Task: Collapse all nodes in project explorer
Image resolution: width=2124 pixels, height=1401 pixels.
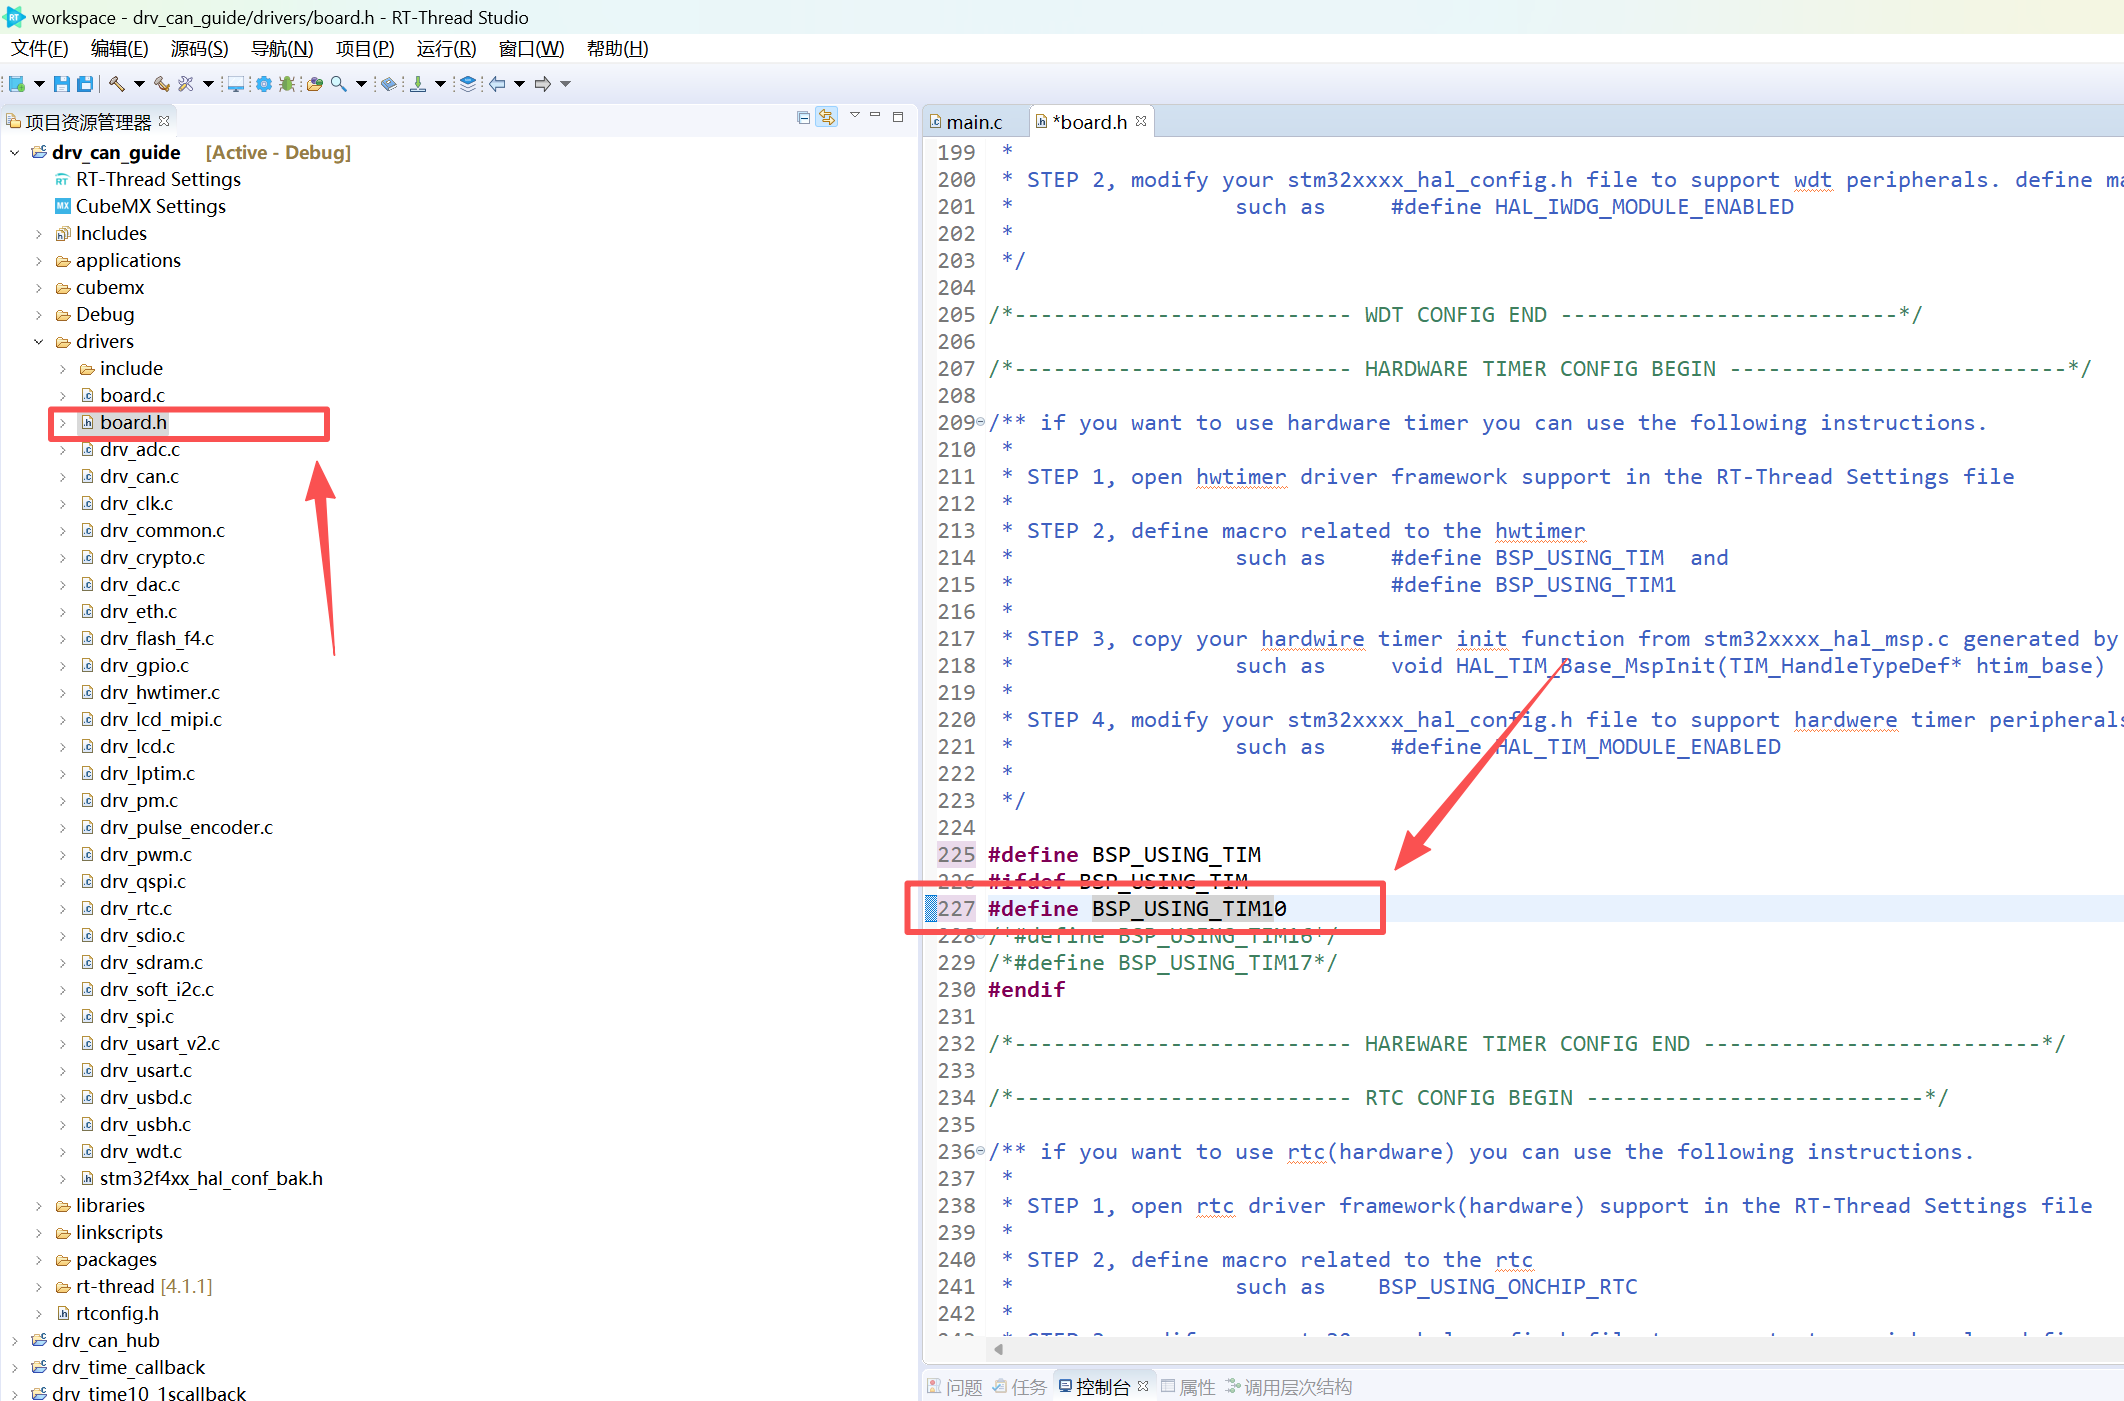Action: point(802,117)
